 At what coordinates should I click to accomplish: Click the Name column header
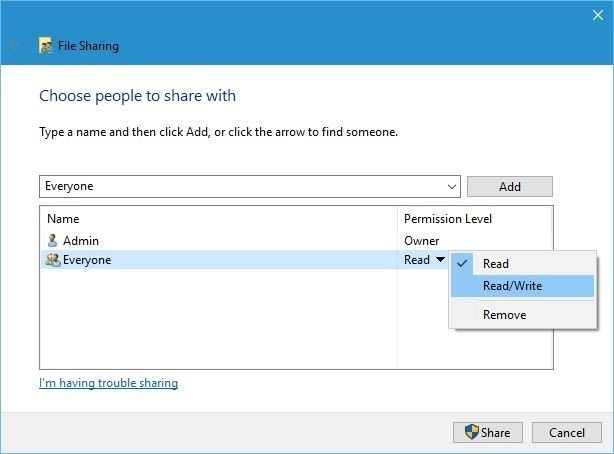tap(63, 218)
